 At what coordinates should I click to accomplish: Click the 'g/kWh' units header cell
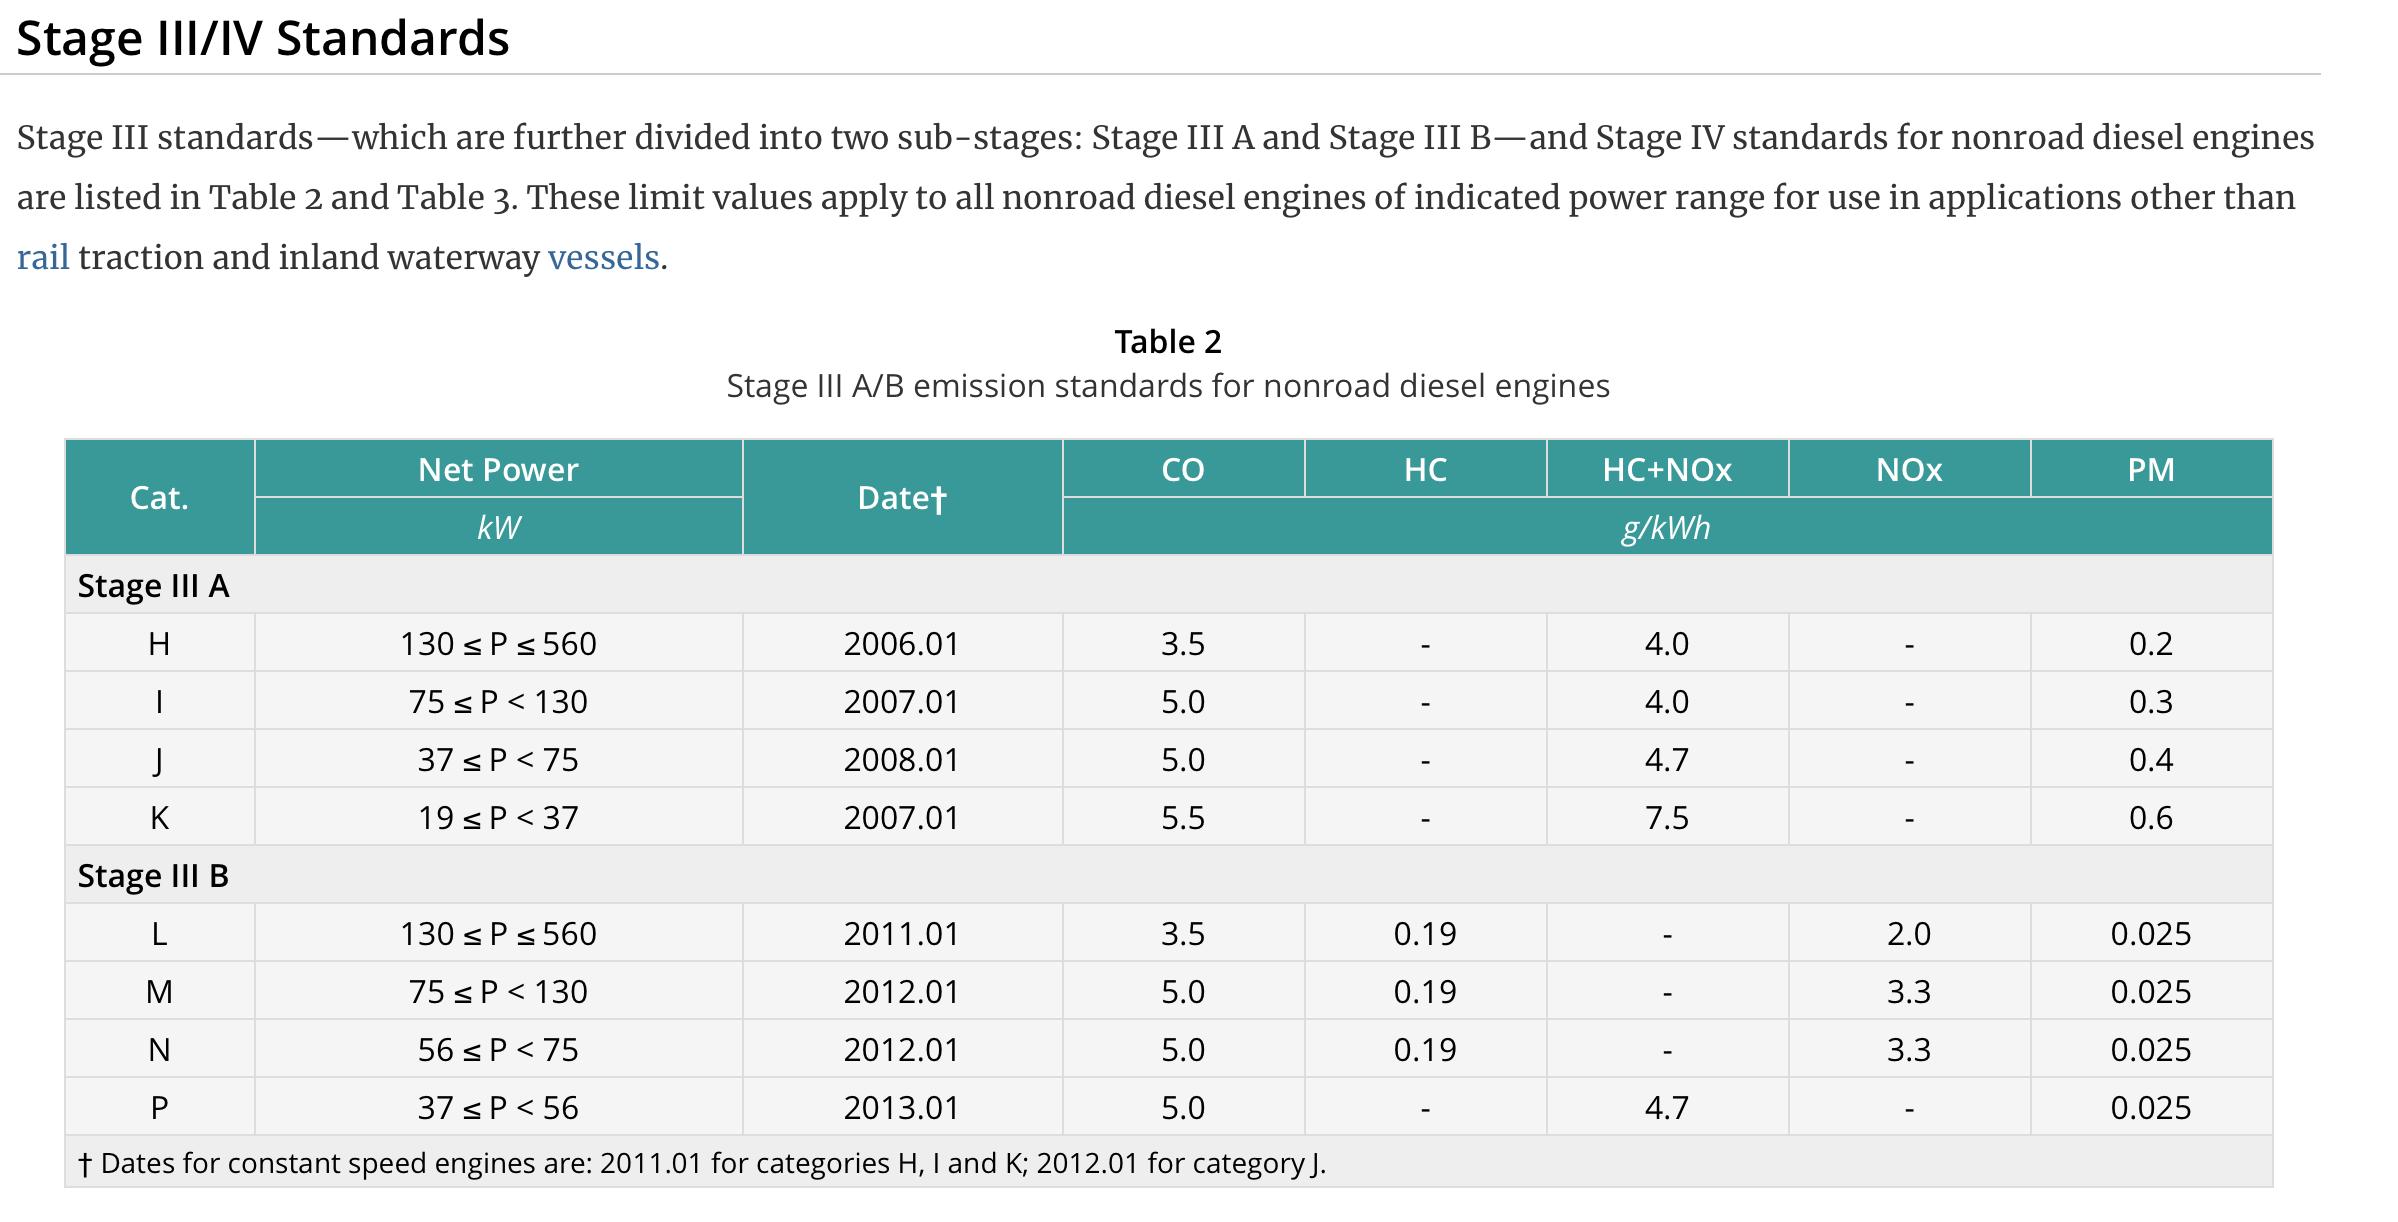tap(1666, 527)
